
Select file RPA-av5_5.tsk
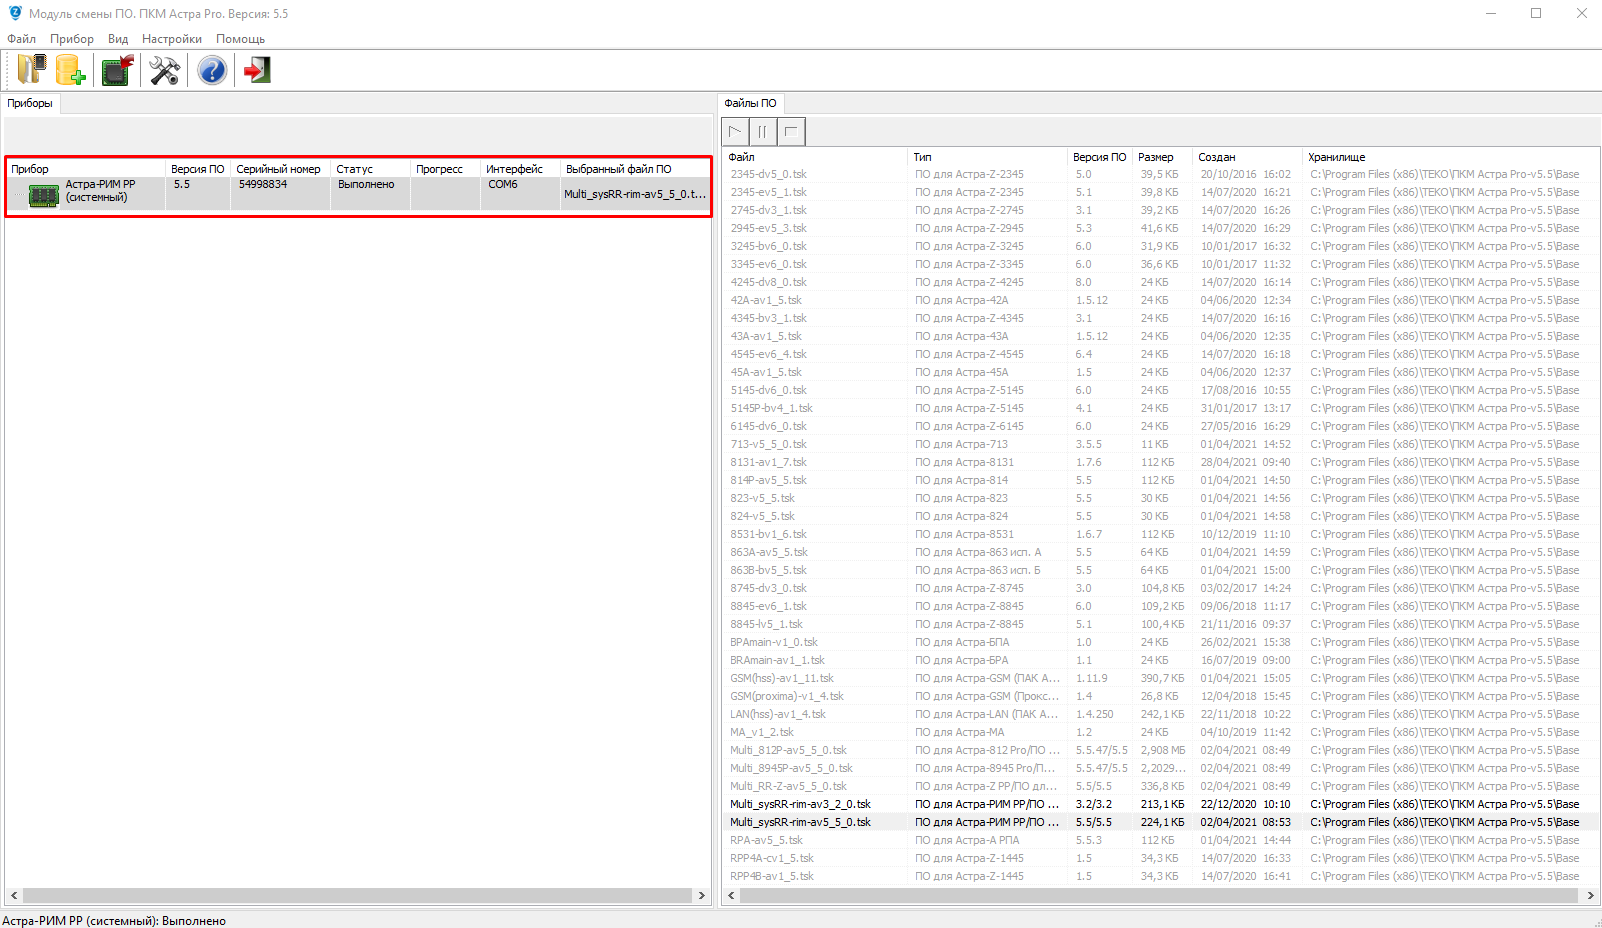tap(766, 840)
